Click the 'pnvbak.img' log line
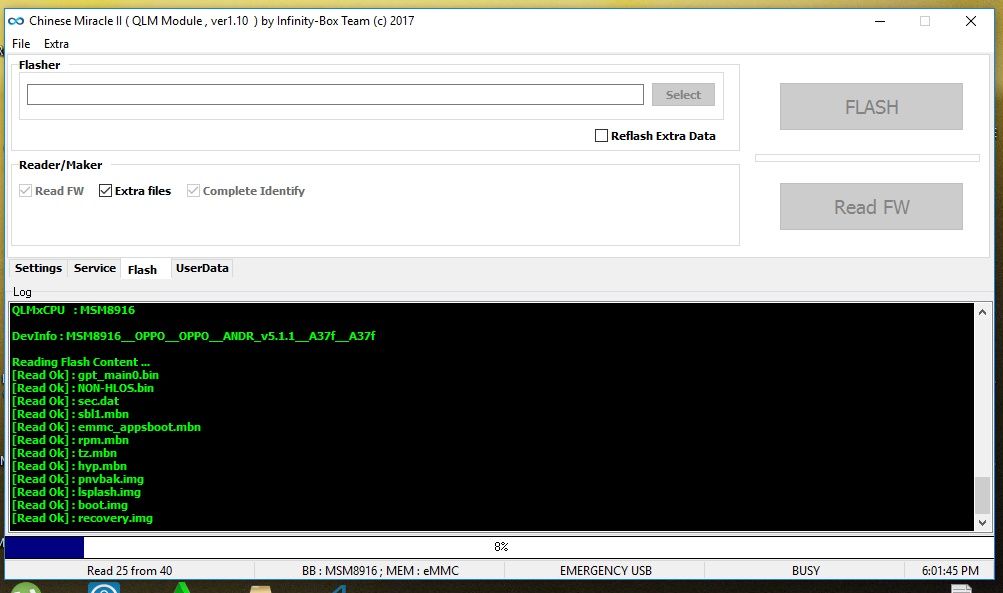1003x593 pixels. (x=78, y=479)
